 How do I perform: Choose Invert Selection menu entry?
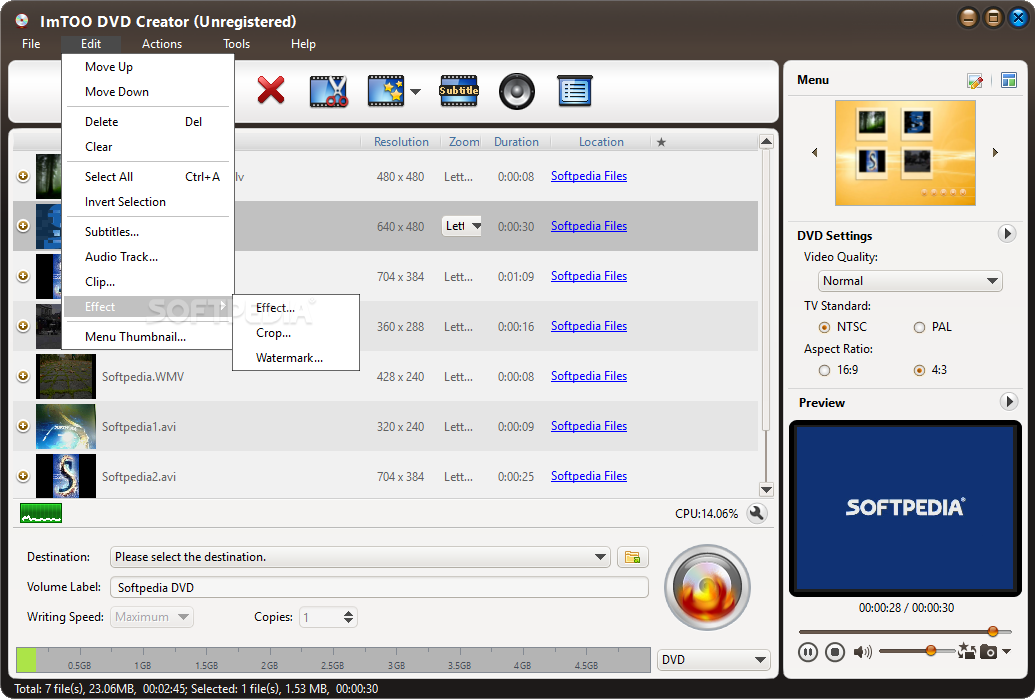coord(149,202)
